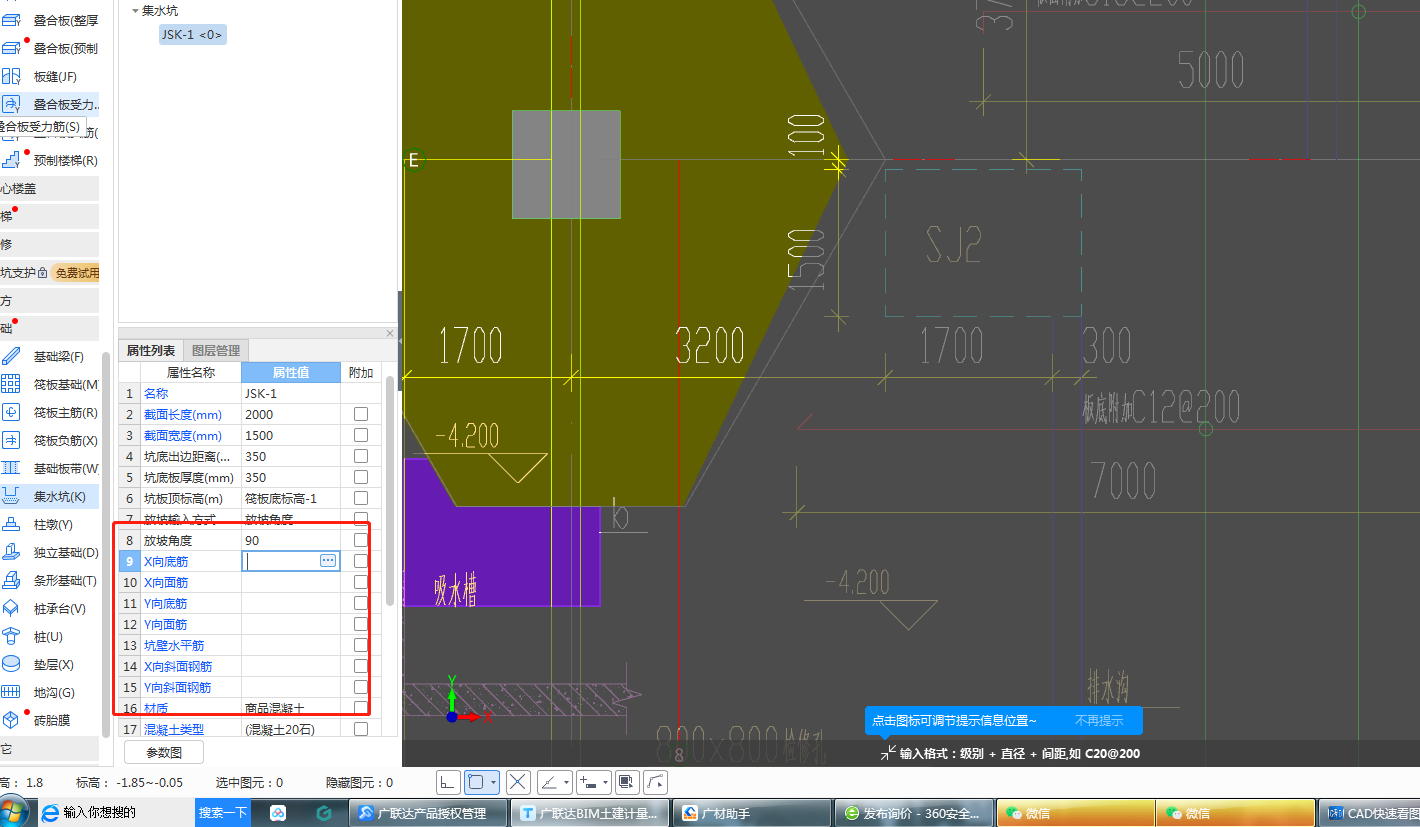
Task: Select 筏板负筋(X) raft negative rebar
Action: pyautogui.click(x=50, y=441)
